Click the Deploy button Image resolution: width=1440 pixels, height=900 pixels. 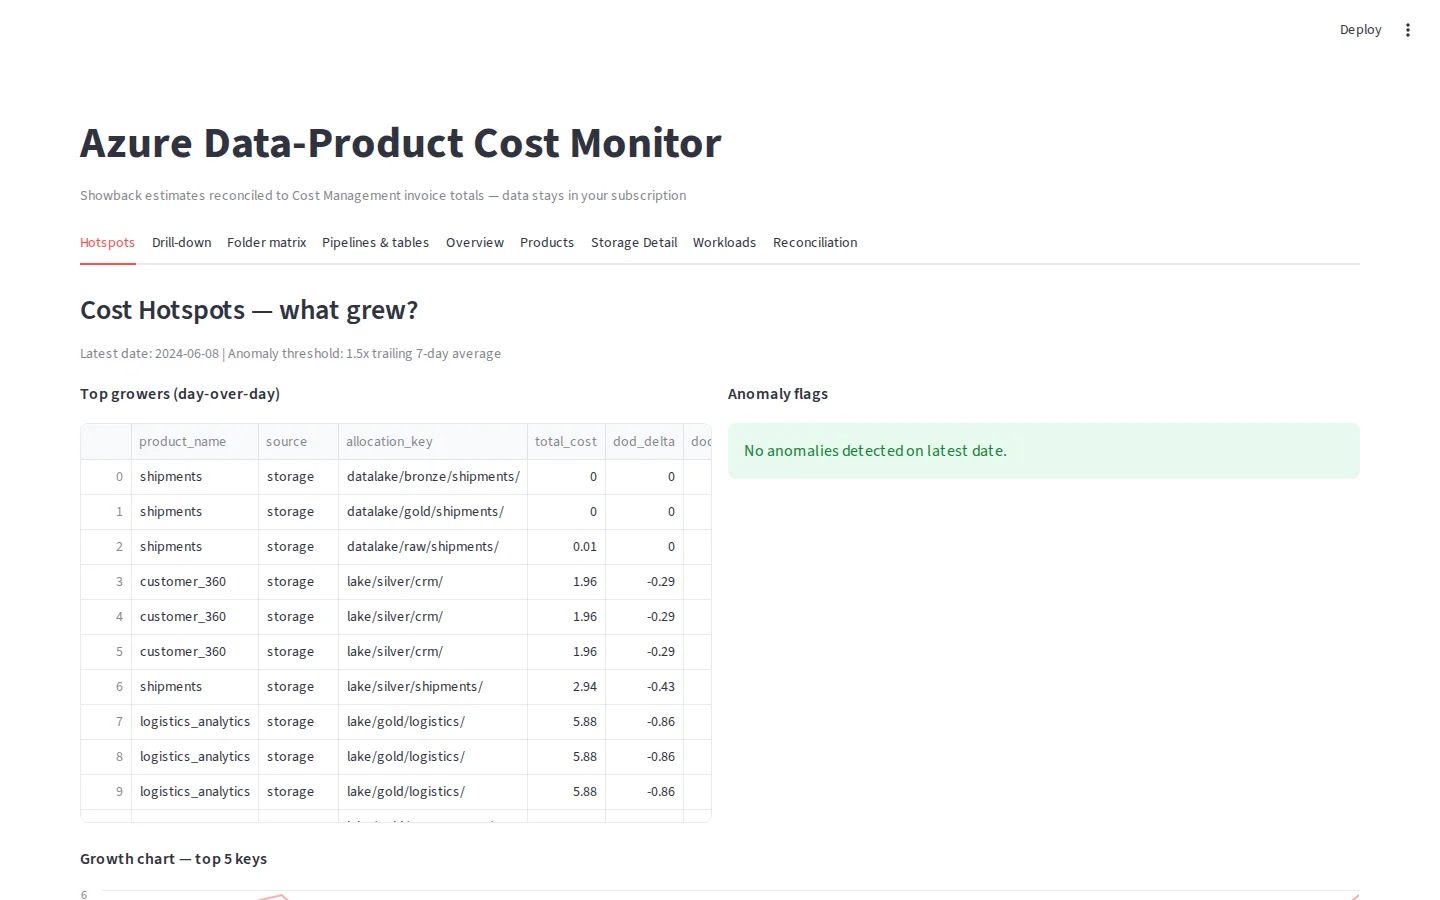point(1360,30)
